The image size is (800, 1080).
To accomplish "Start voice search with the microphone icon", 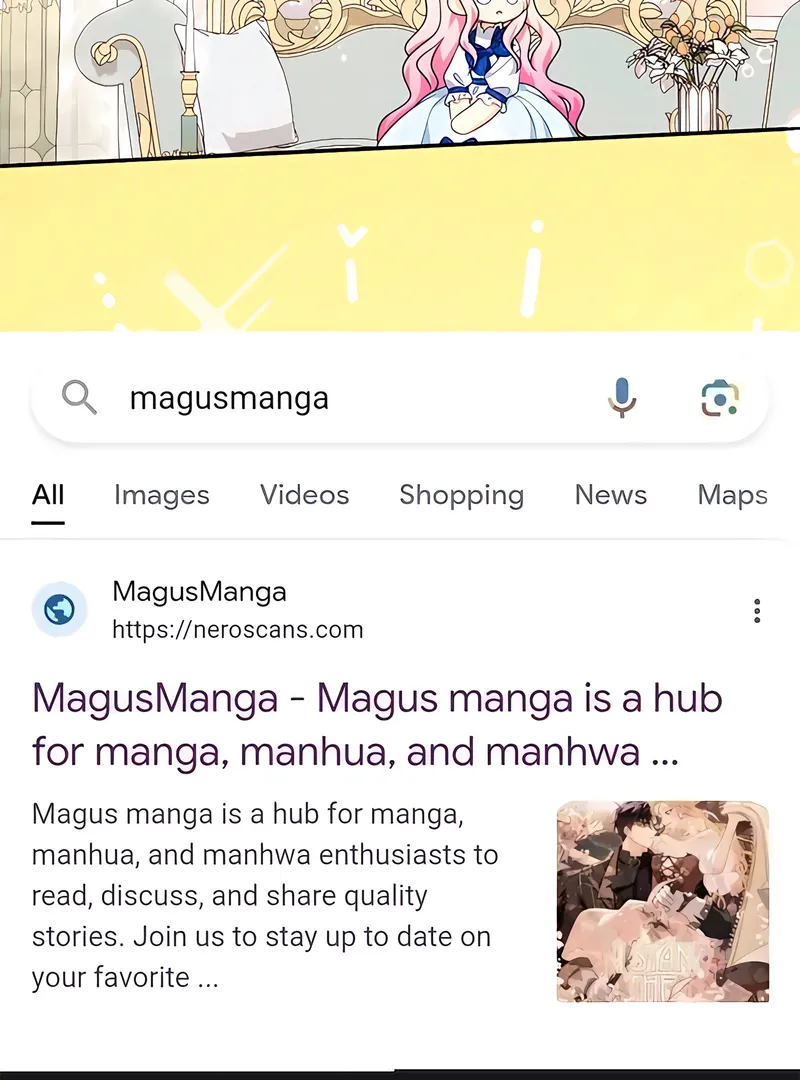I will pos(622,397).
